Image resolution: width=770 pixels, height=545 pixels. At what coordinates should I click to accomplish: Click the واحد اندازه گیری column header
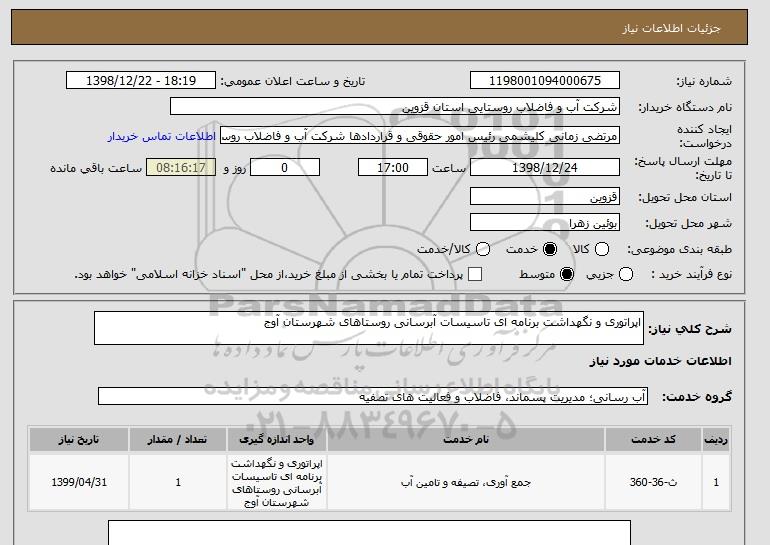(x=276, y=439)
